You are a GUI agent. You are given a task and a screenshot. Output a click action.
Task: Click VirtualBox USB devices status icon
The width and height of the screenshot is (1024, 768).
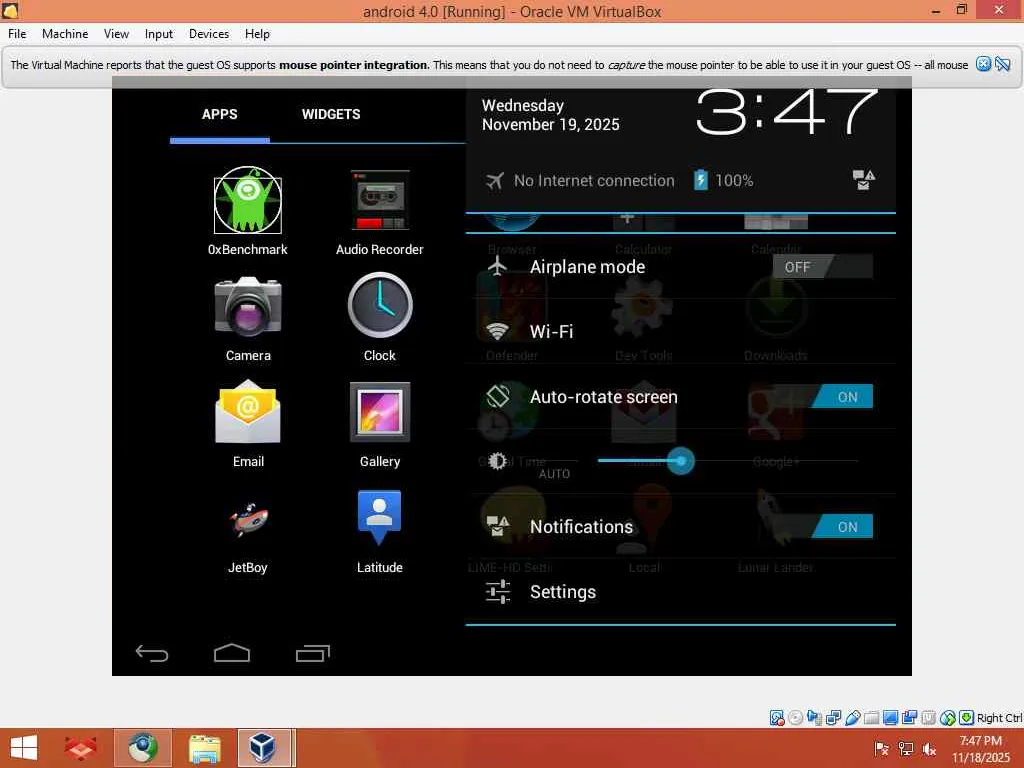[852, 718]
